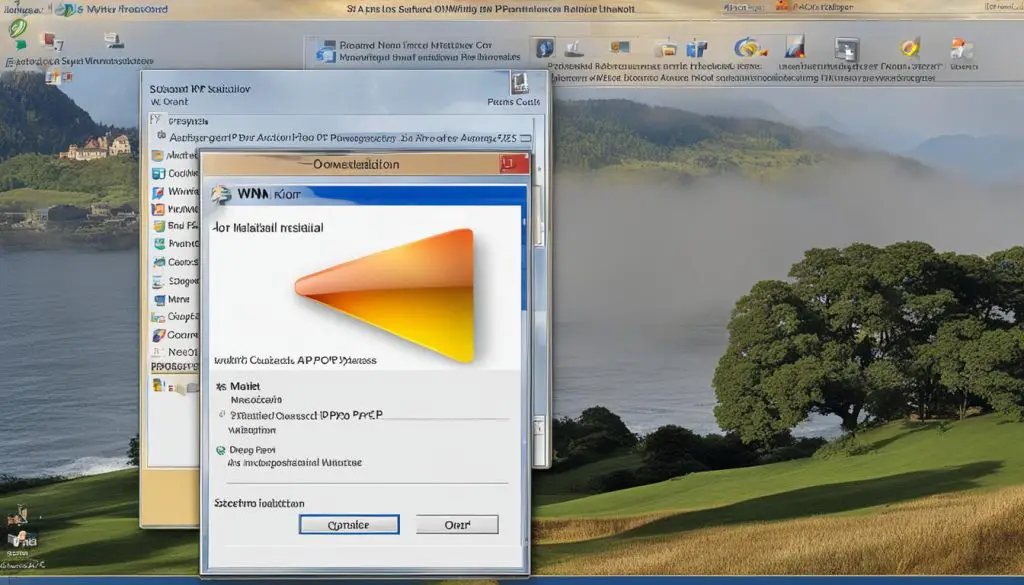Click the gray window icon in toolbar
The width and height of the screenshot is (1024, 585).
[846, 50]
